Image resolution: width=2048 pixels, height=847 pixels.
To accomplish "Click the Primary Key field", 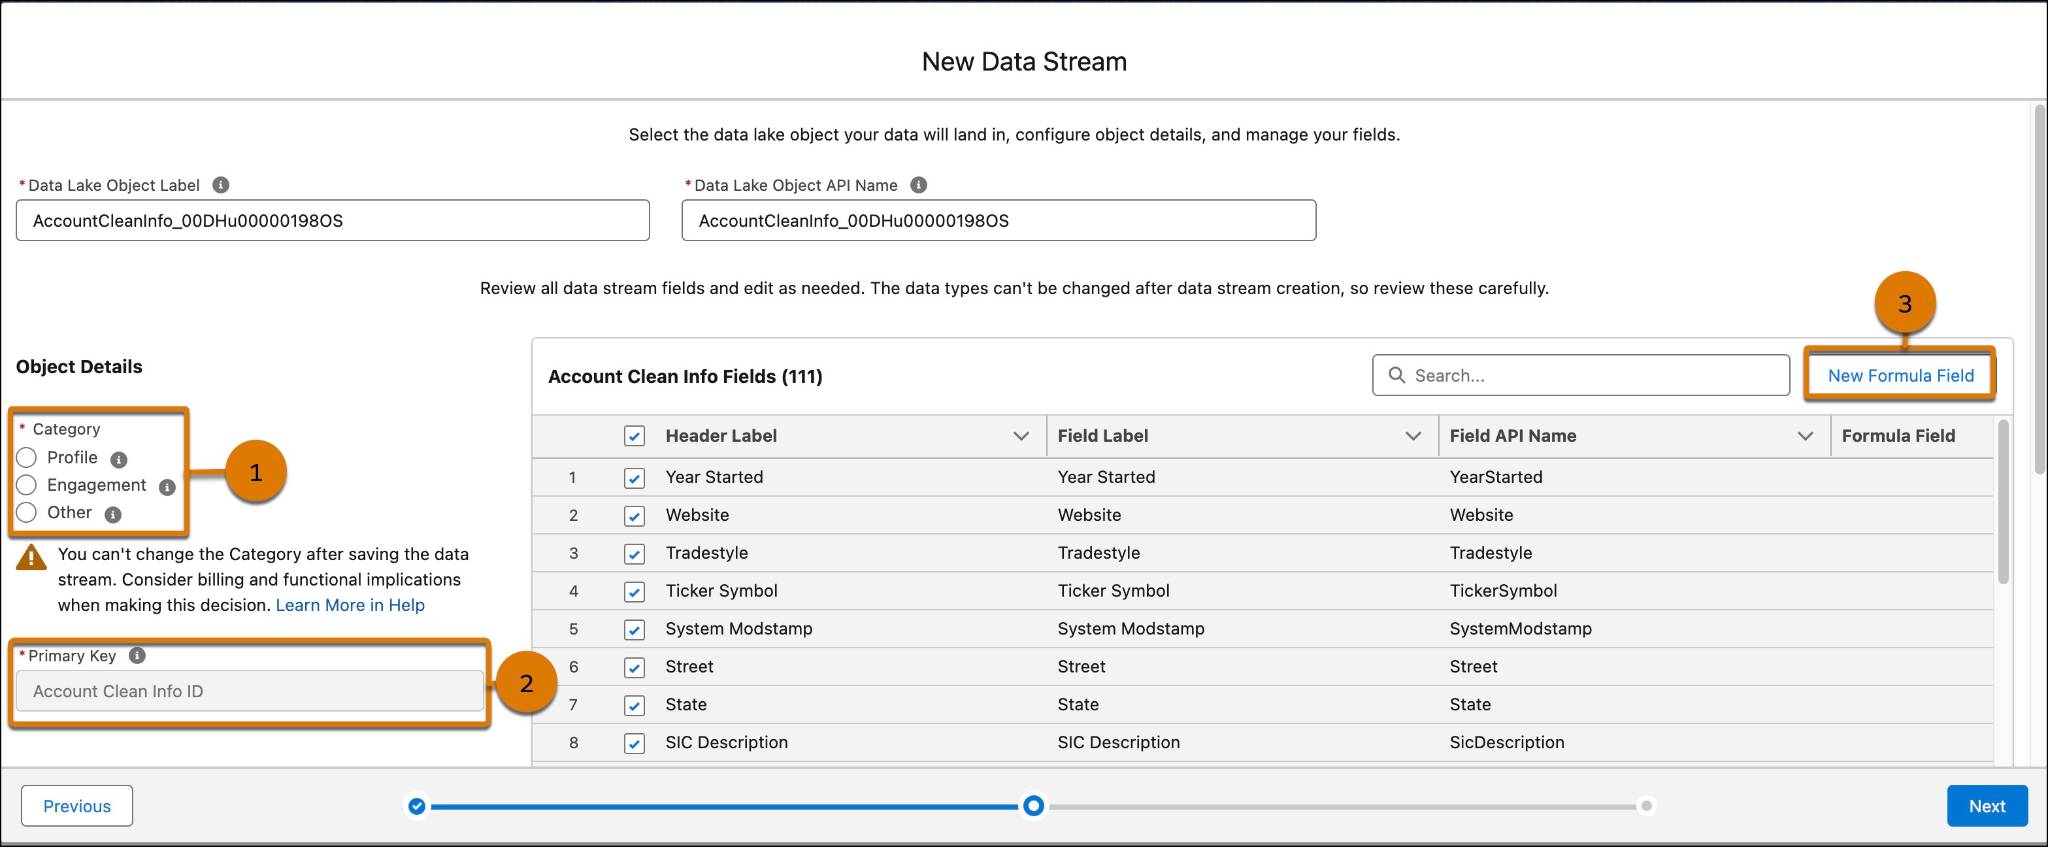I will coord(250,691).
